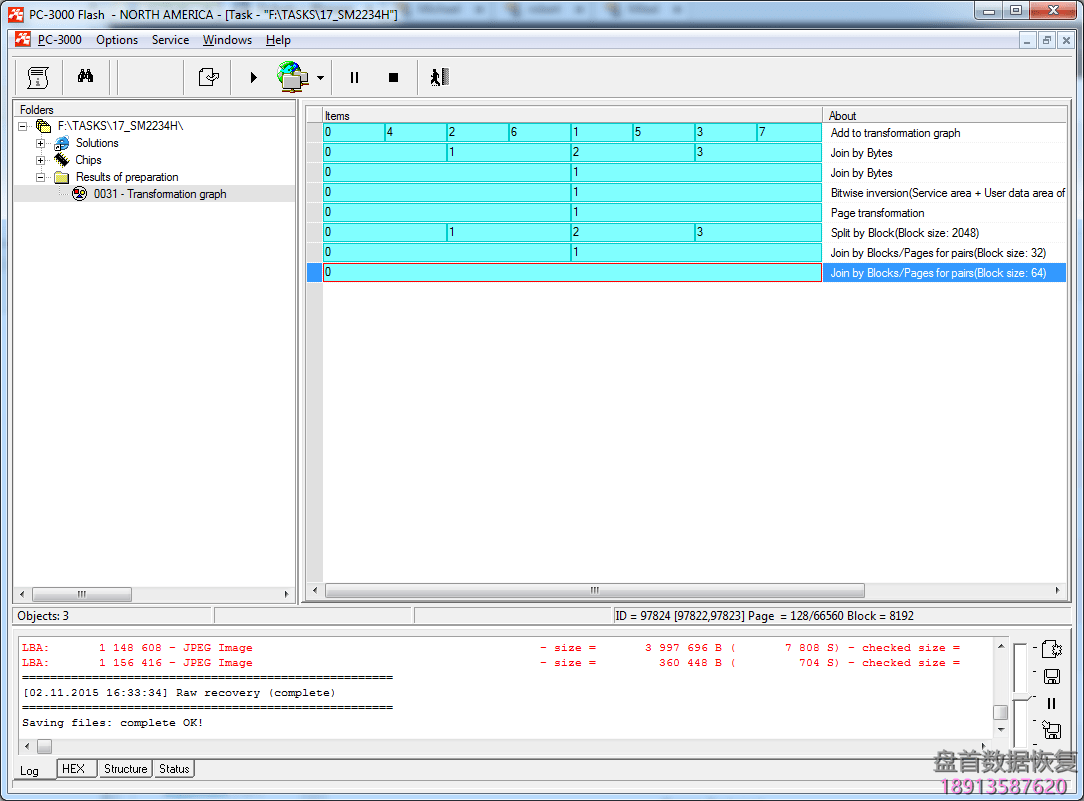Click the globe network computers icon
The width and height of the screenshot is (1084, 801).
click(292, 77)
